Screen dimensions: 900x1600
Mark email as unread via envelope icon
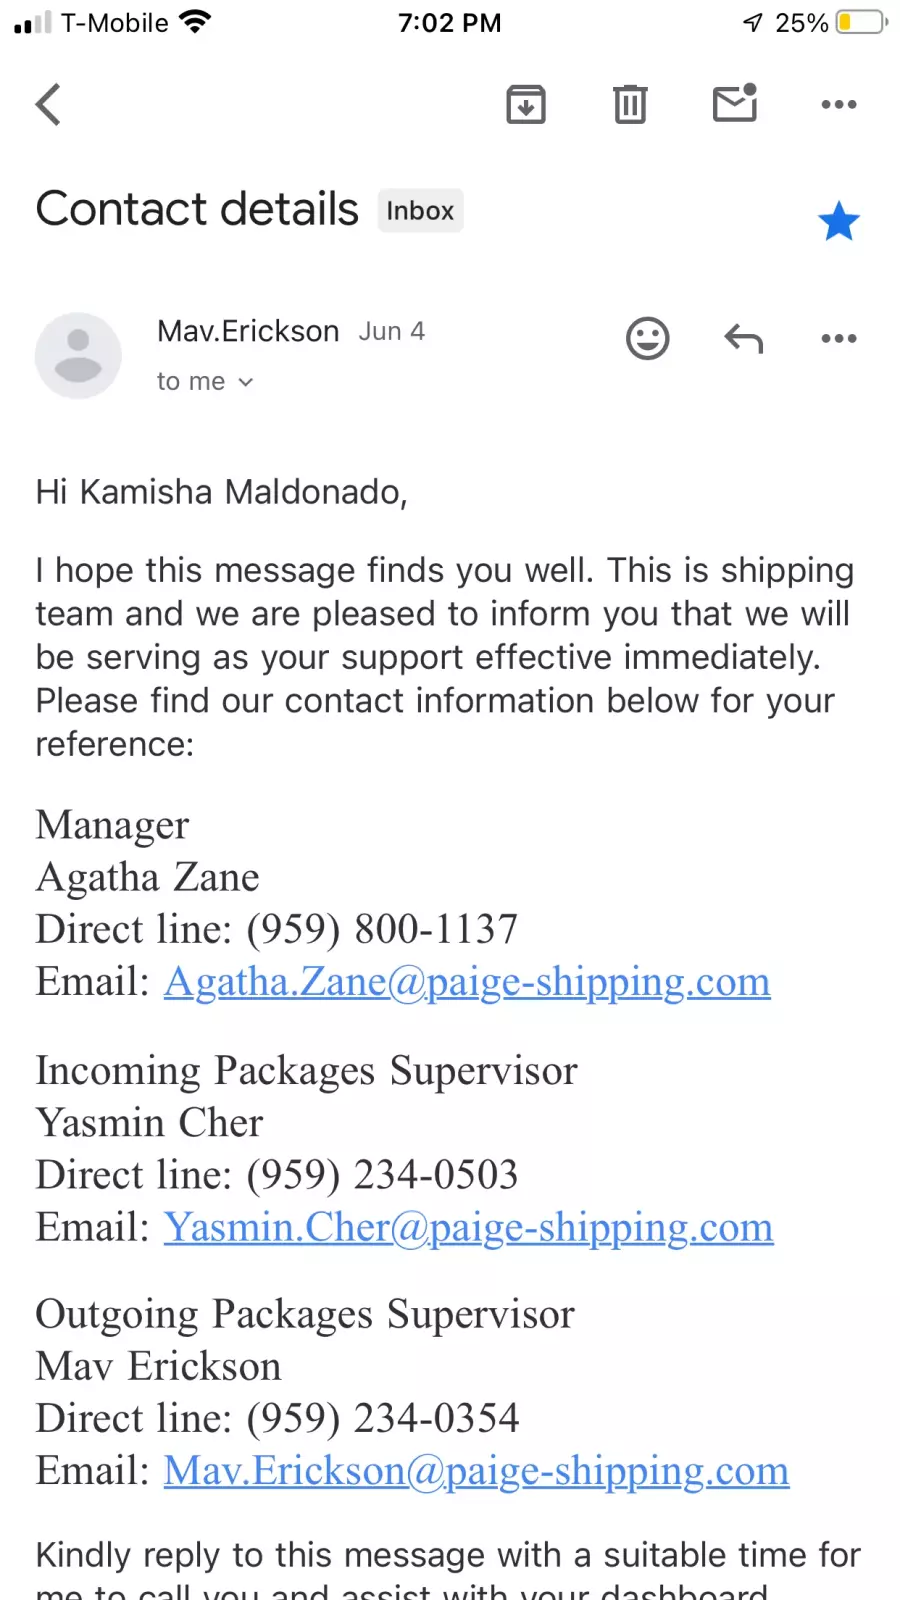point(735,103)
